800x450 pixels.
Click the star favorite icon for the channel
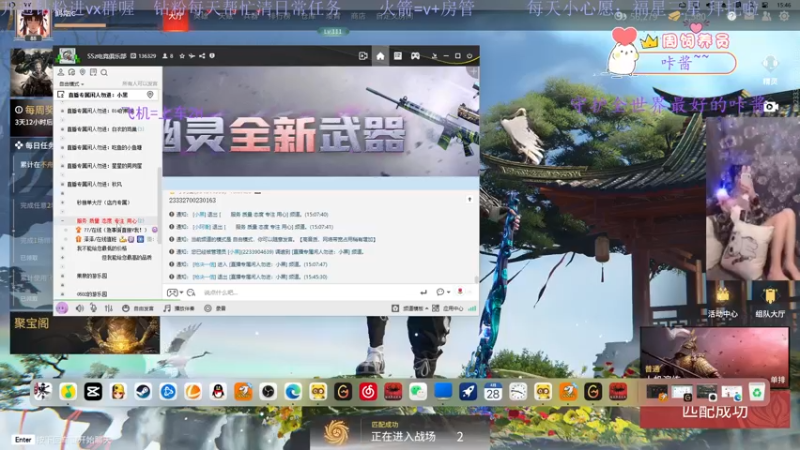tap(182, 56)
